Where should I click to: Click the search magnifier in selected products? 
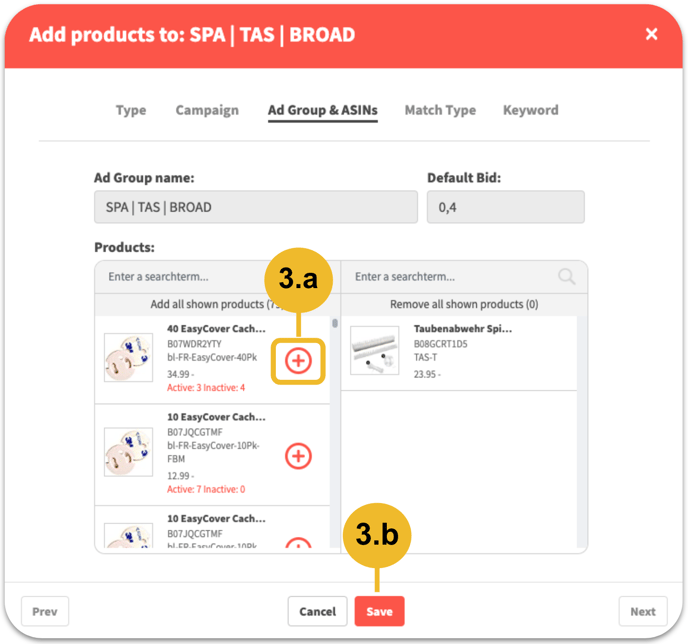(x=566, y=277)
